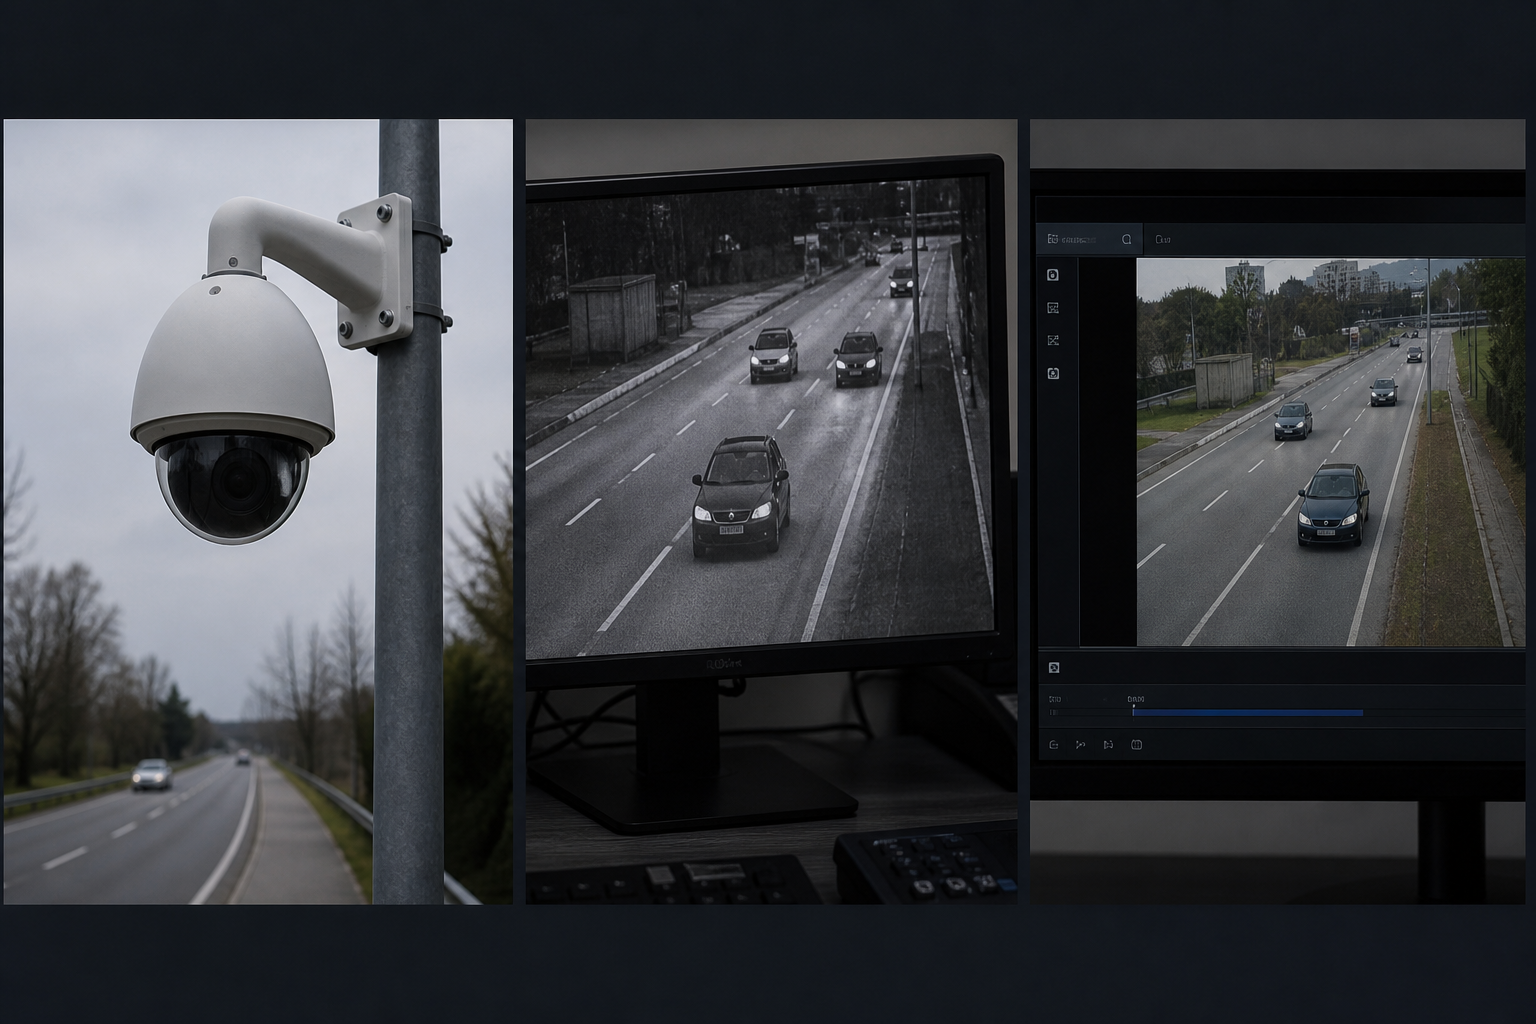Click the second icon in the left sidebar

[1053, 308]
